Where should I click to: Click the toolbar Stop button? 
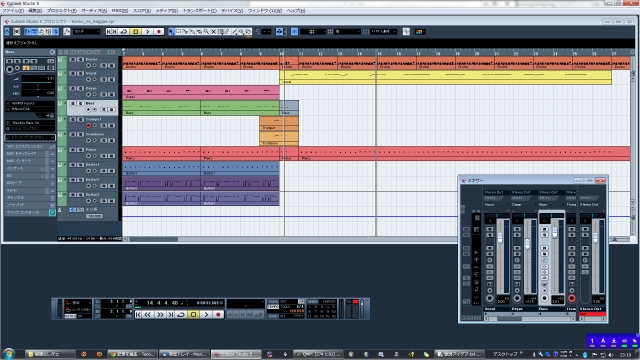pos(136,31)
